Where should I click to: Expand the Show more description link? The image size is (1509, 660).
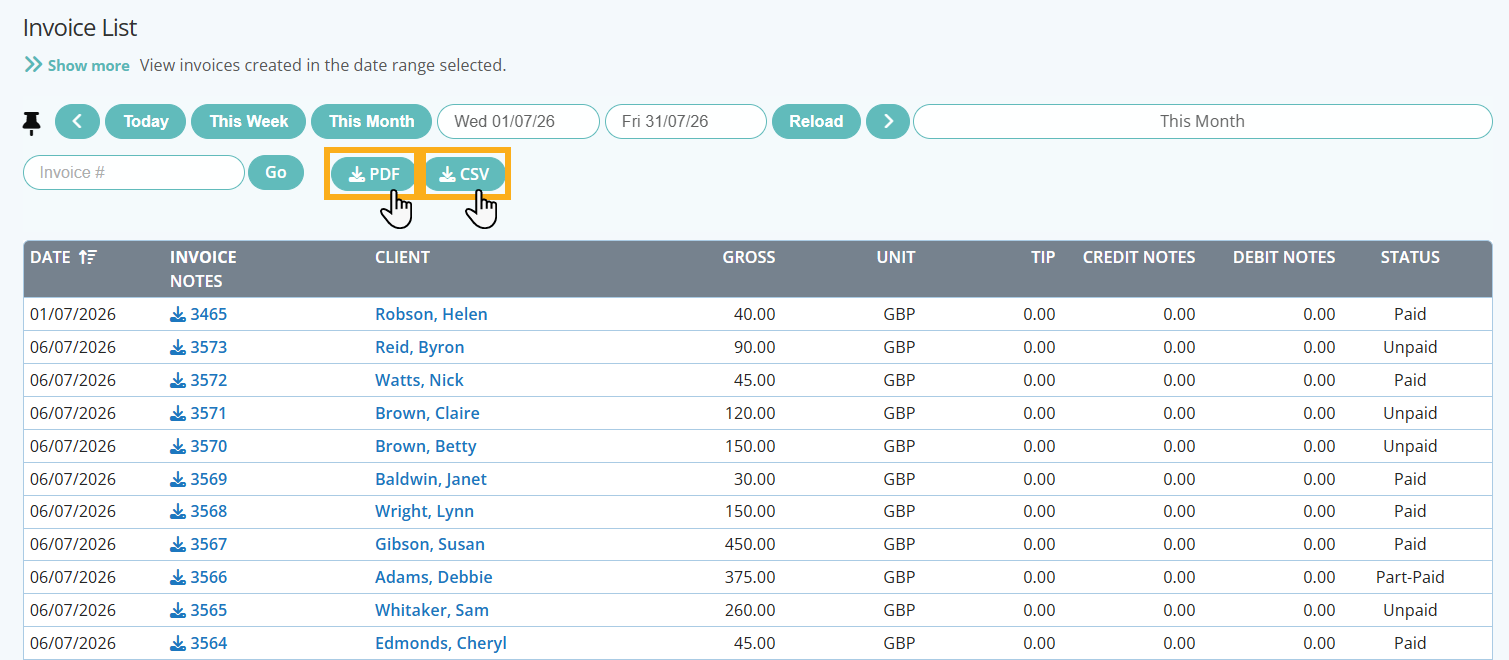point(77,65)
